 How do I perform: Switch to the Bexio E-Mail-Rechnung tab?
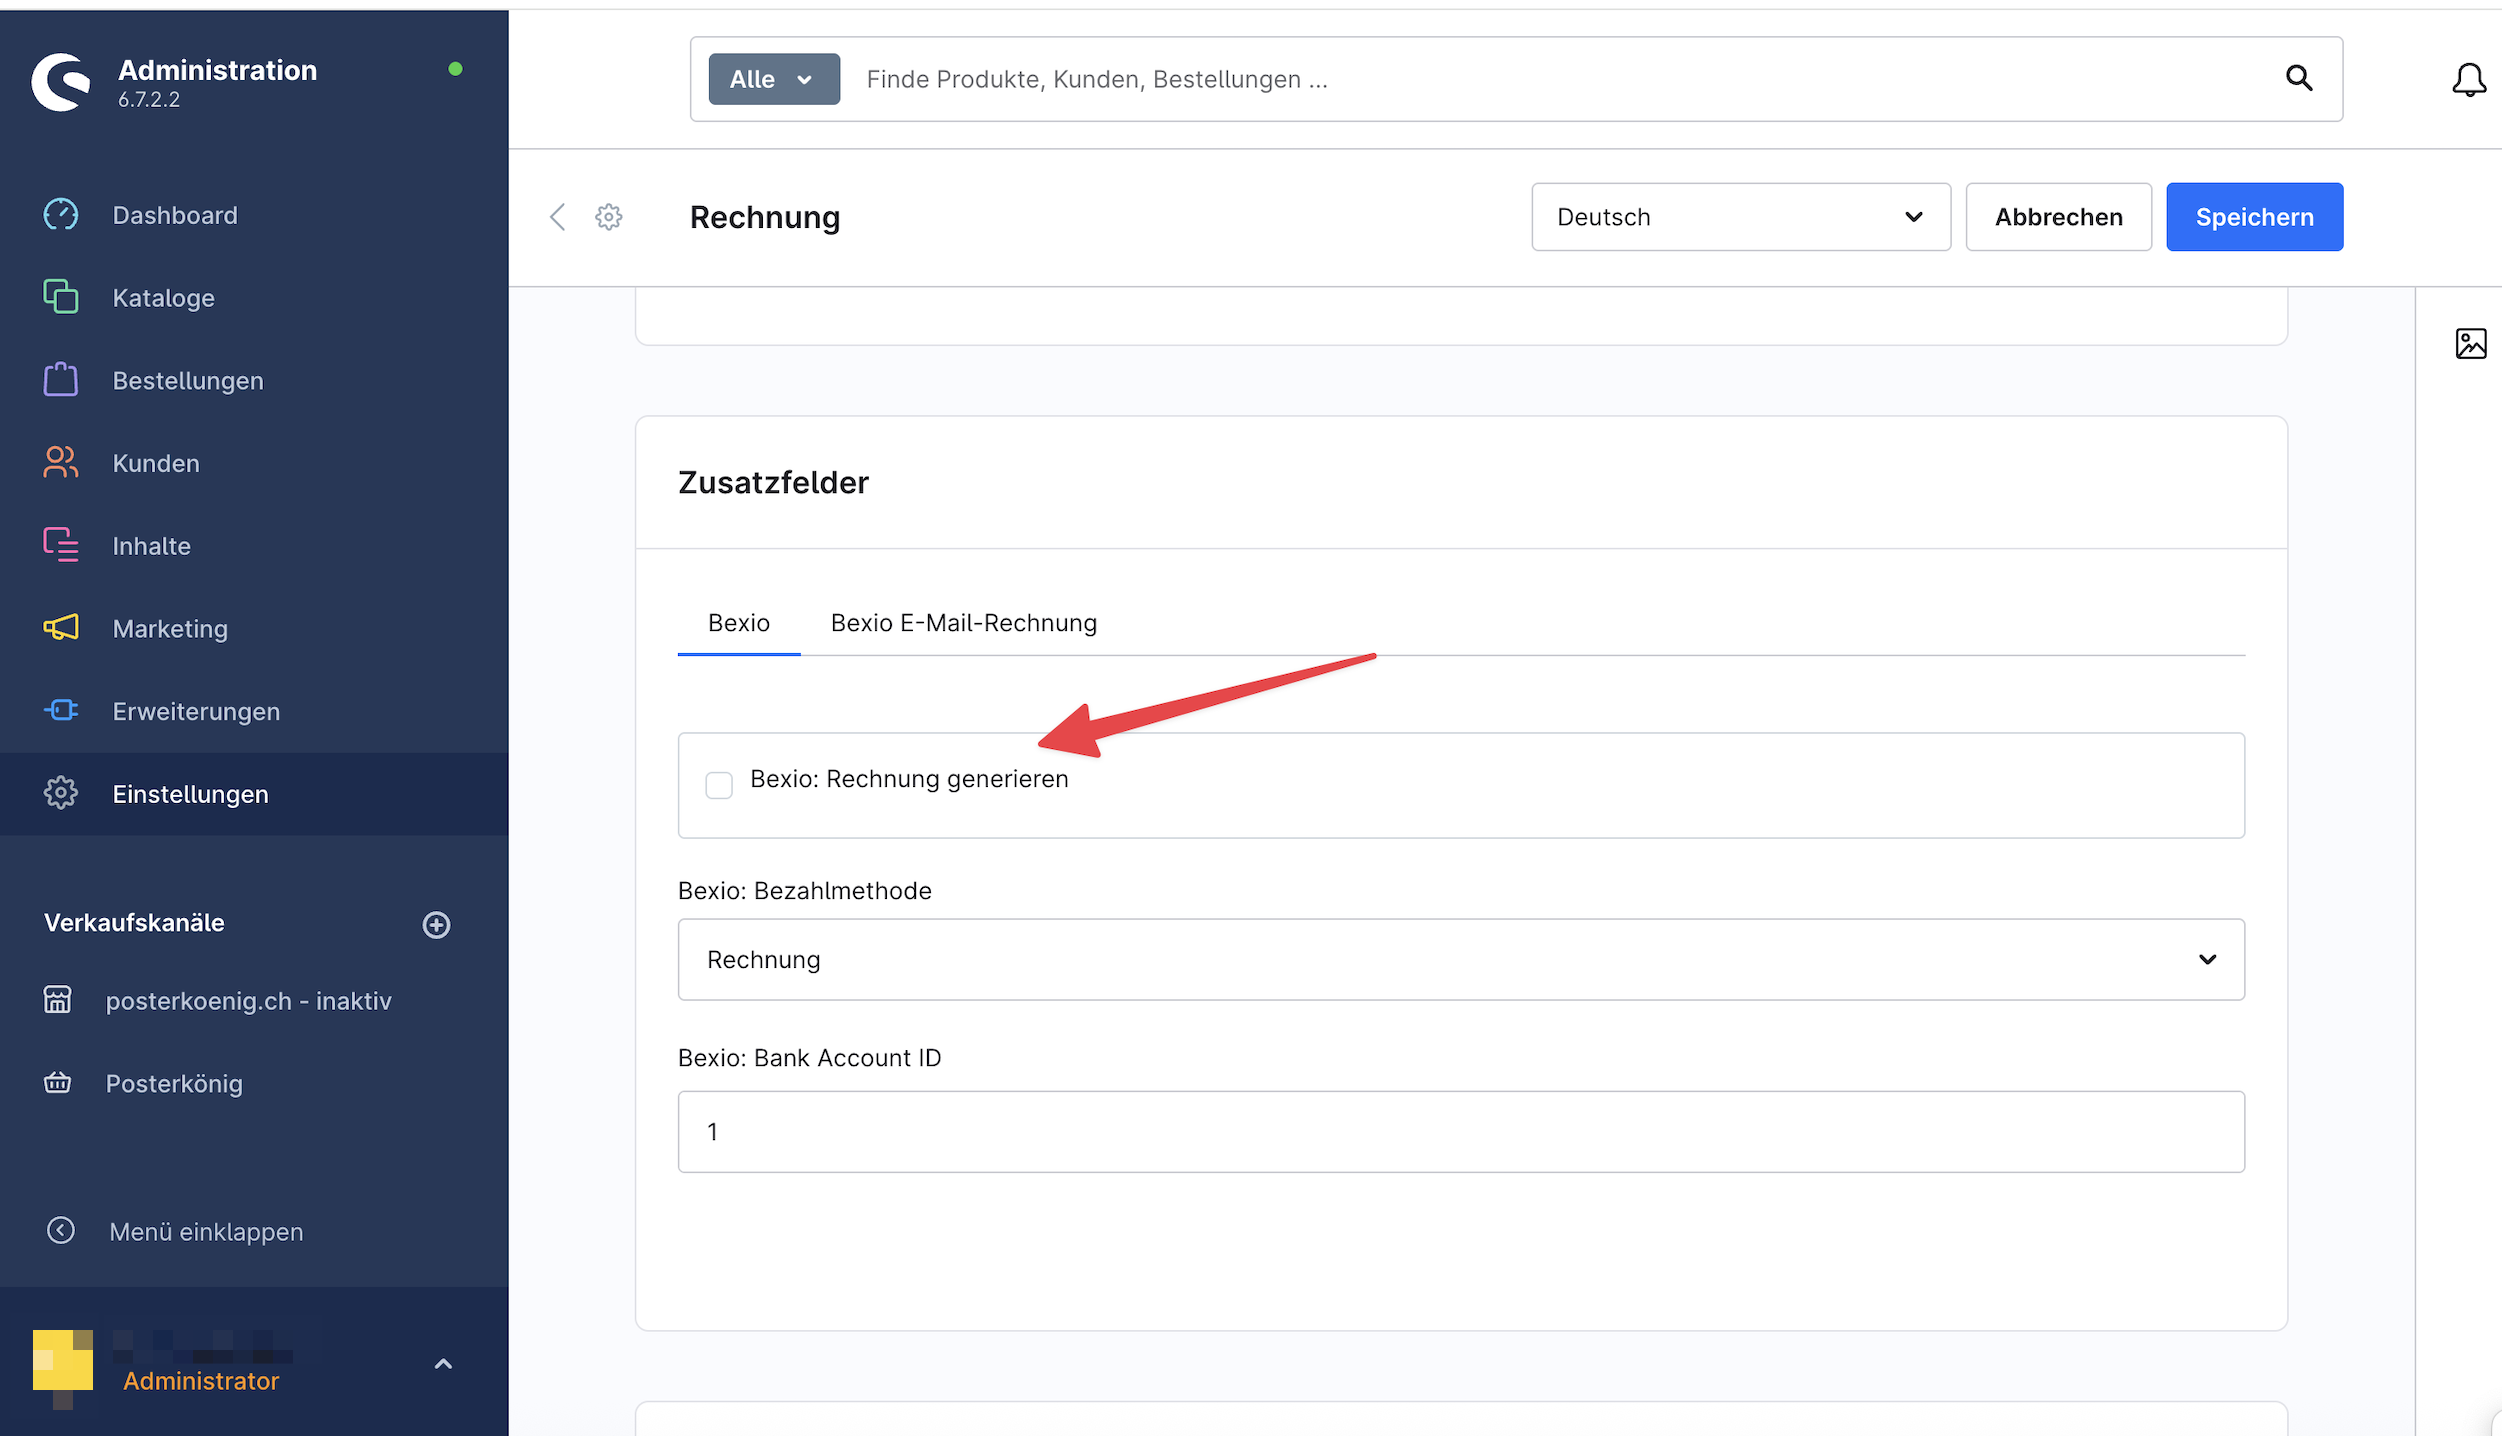(x=962, y=622)
